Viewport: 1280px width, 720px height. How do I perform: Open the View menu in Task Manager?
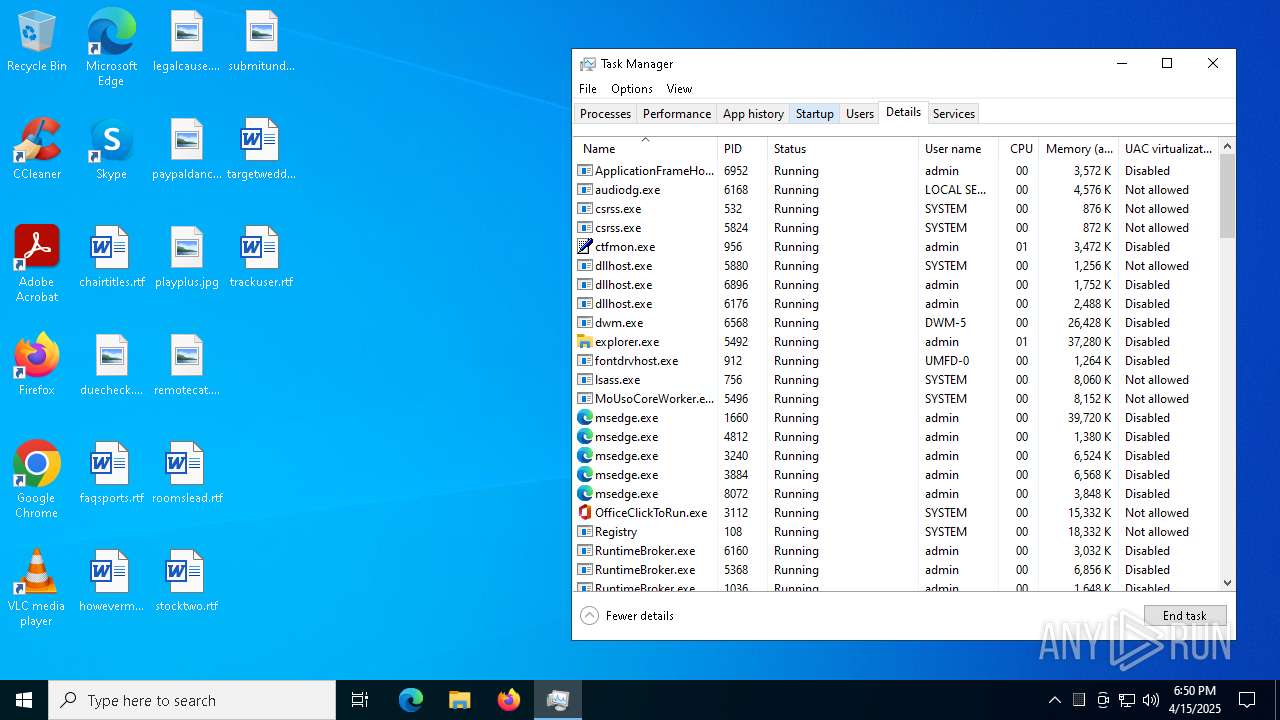(679, 89)
